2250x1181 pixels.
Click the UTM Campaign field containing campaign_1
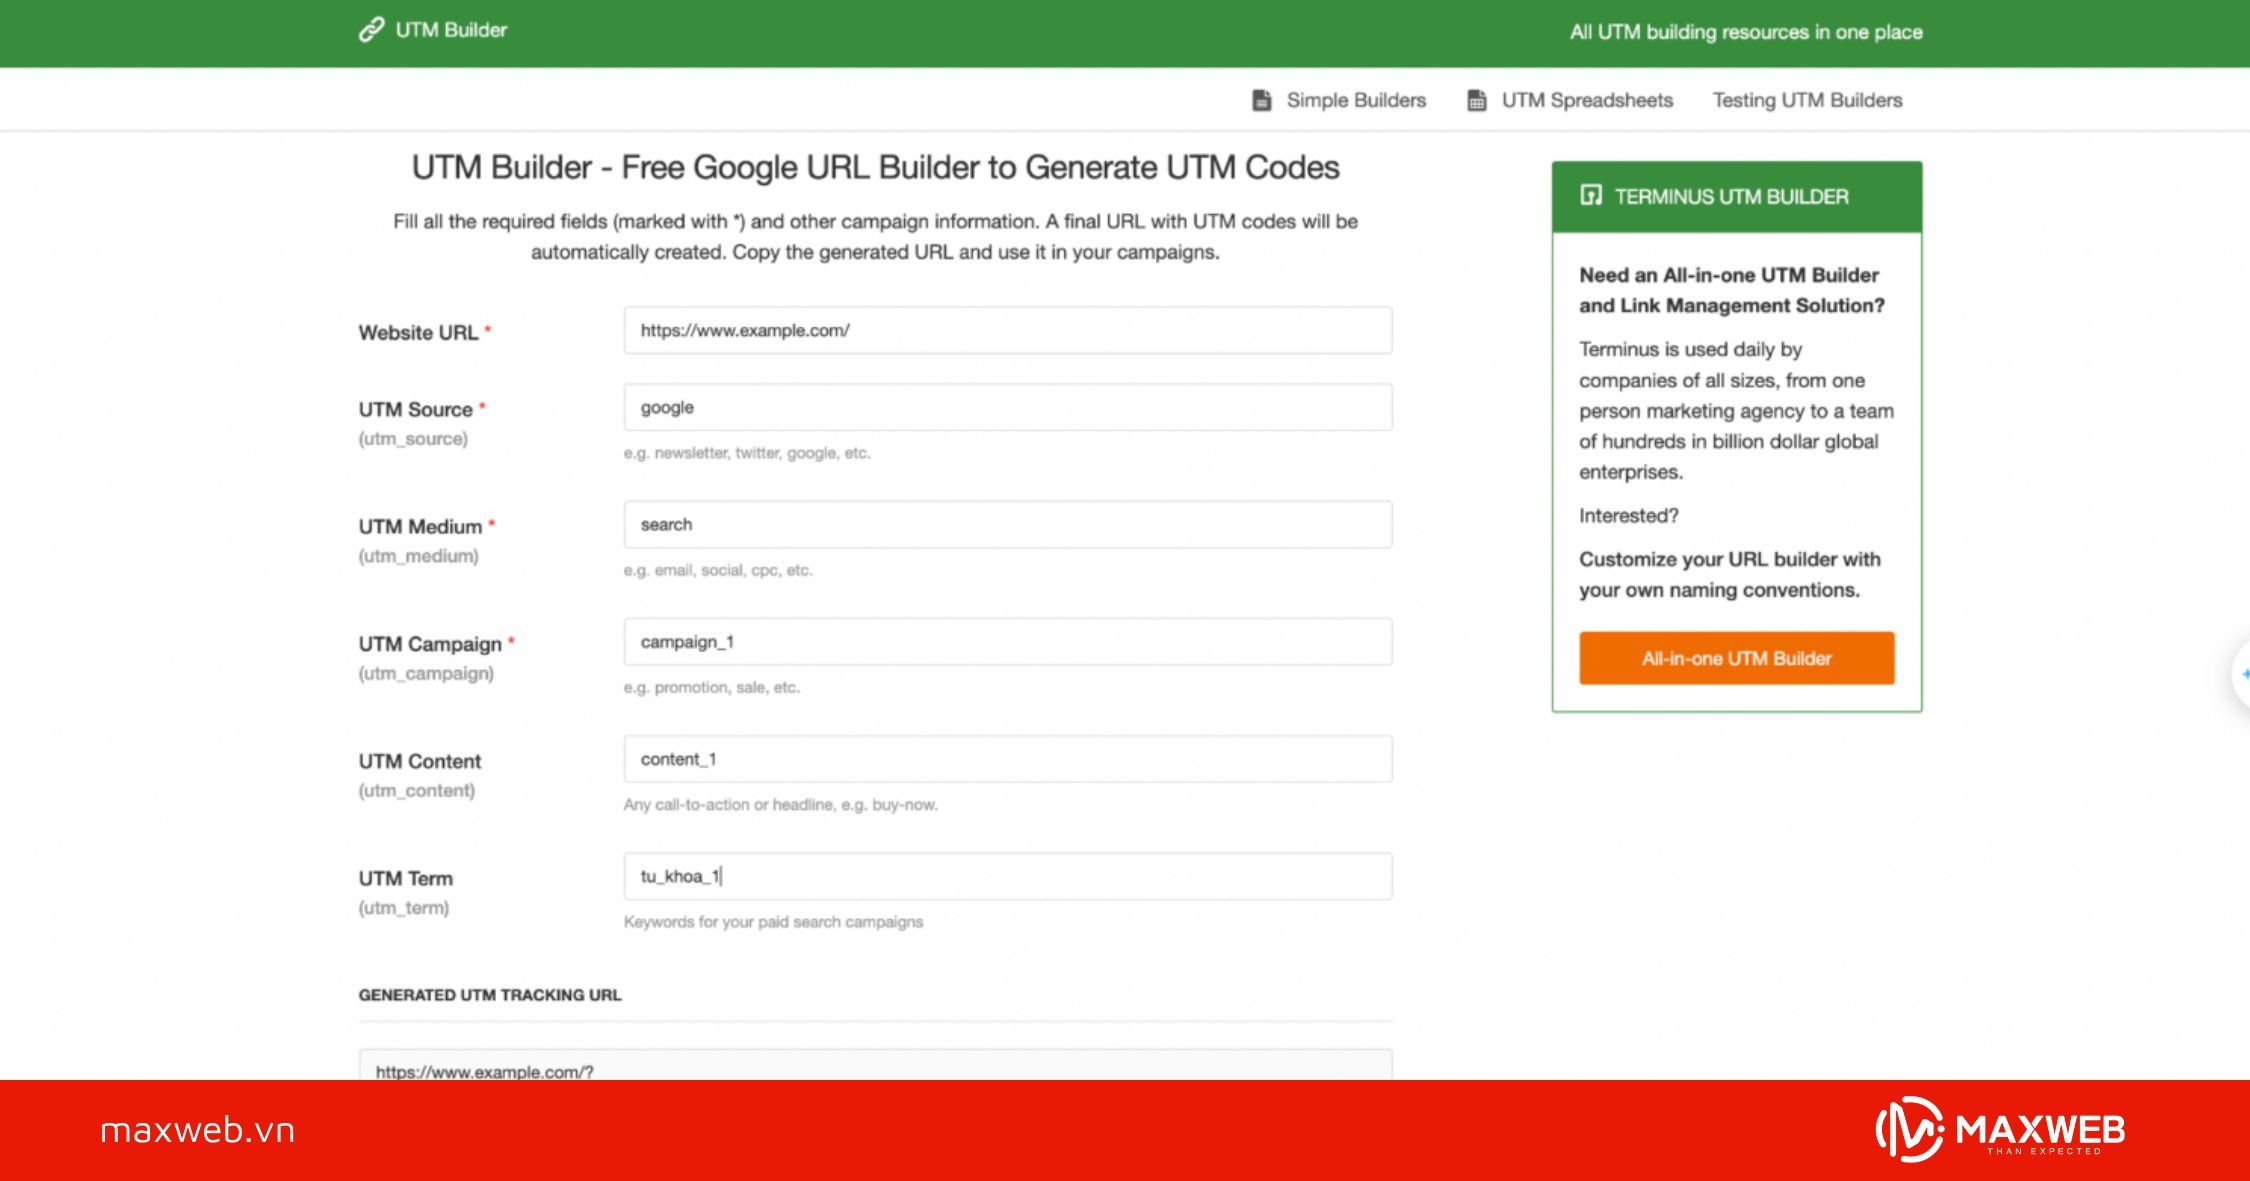click(1006, 641)
